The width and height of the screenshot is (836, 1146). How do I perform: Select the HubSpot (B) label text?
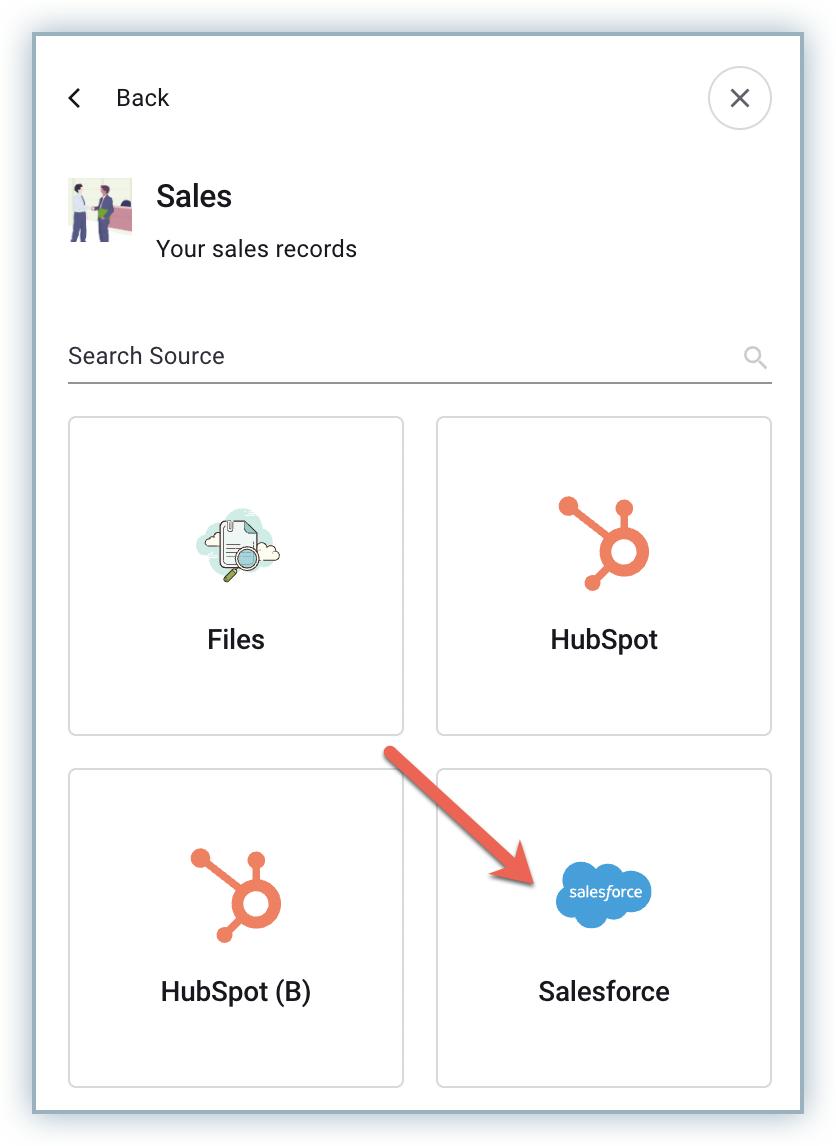[x=236, y=991]
